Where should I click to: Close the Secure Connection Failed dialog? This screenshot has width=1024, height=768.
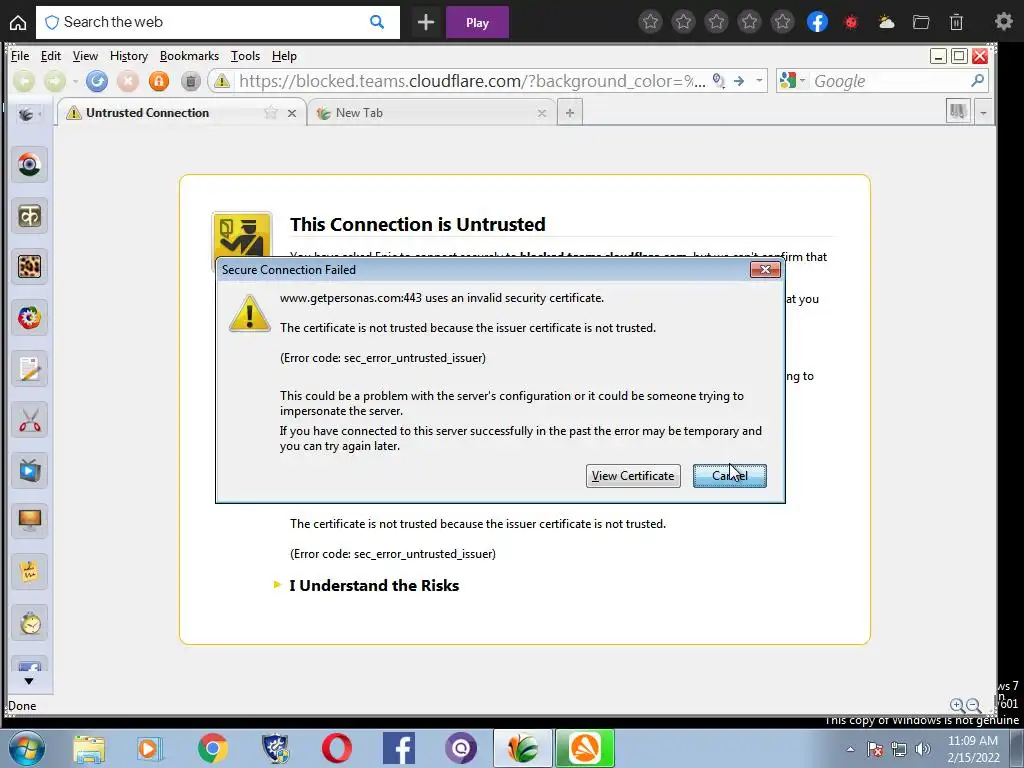765,270
